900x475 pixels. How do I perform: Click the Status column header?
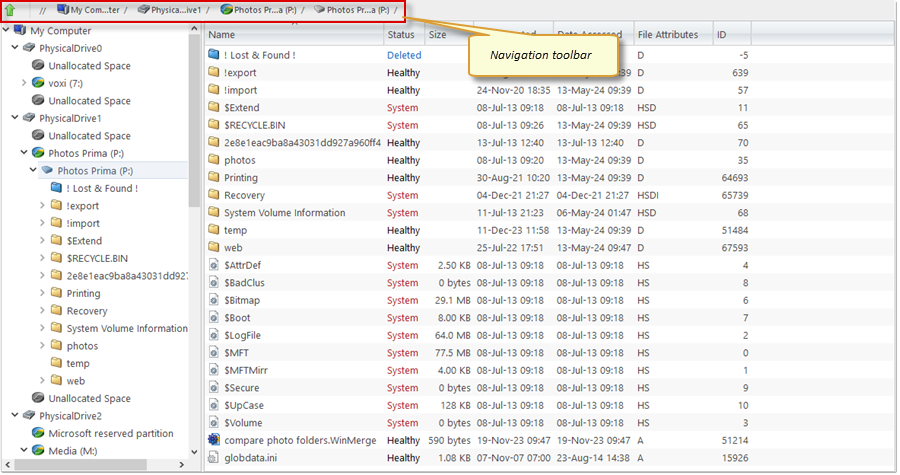tap(400, 35)
